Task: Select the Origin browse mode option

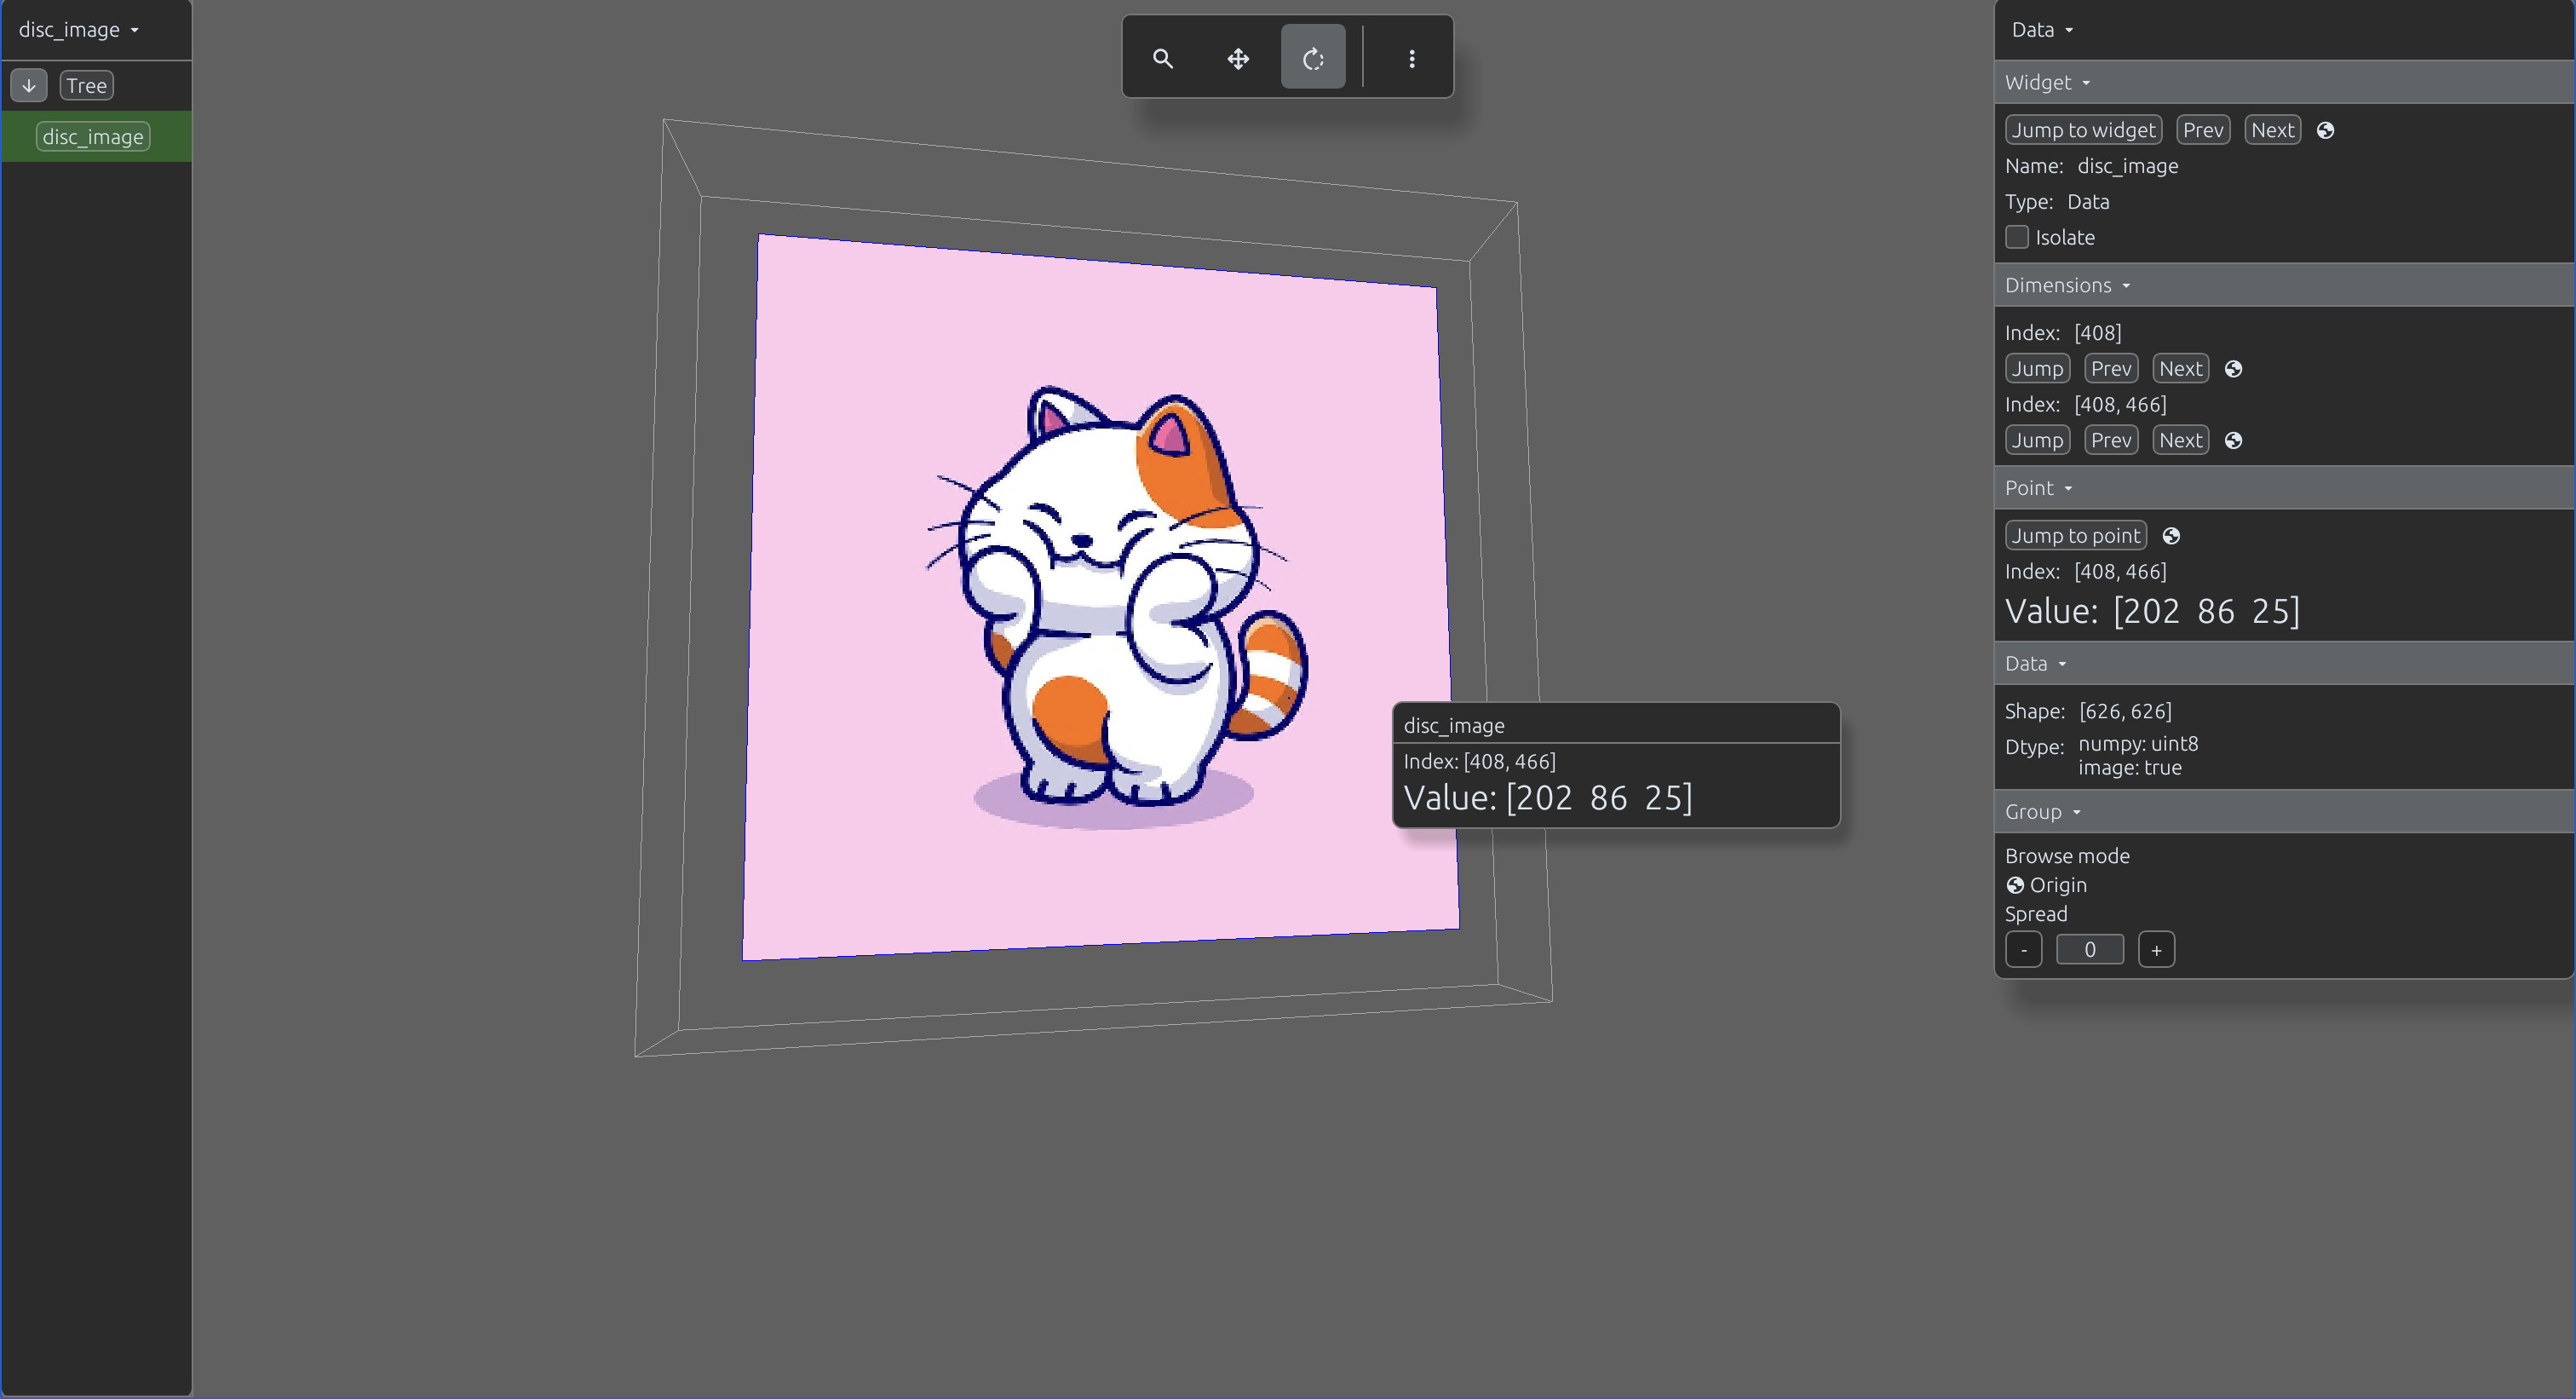Action: (x=2046, y=885)
